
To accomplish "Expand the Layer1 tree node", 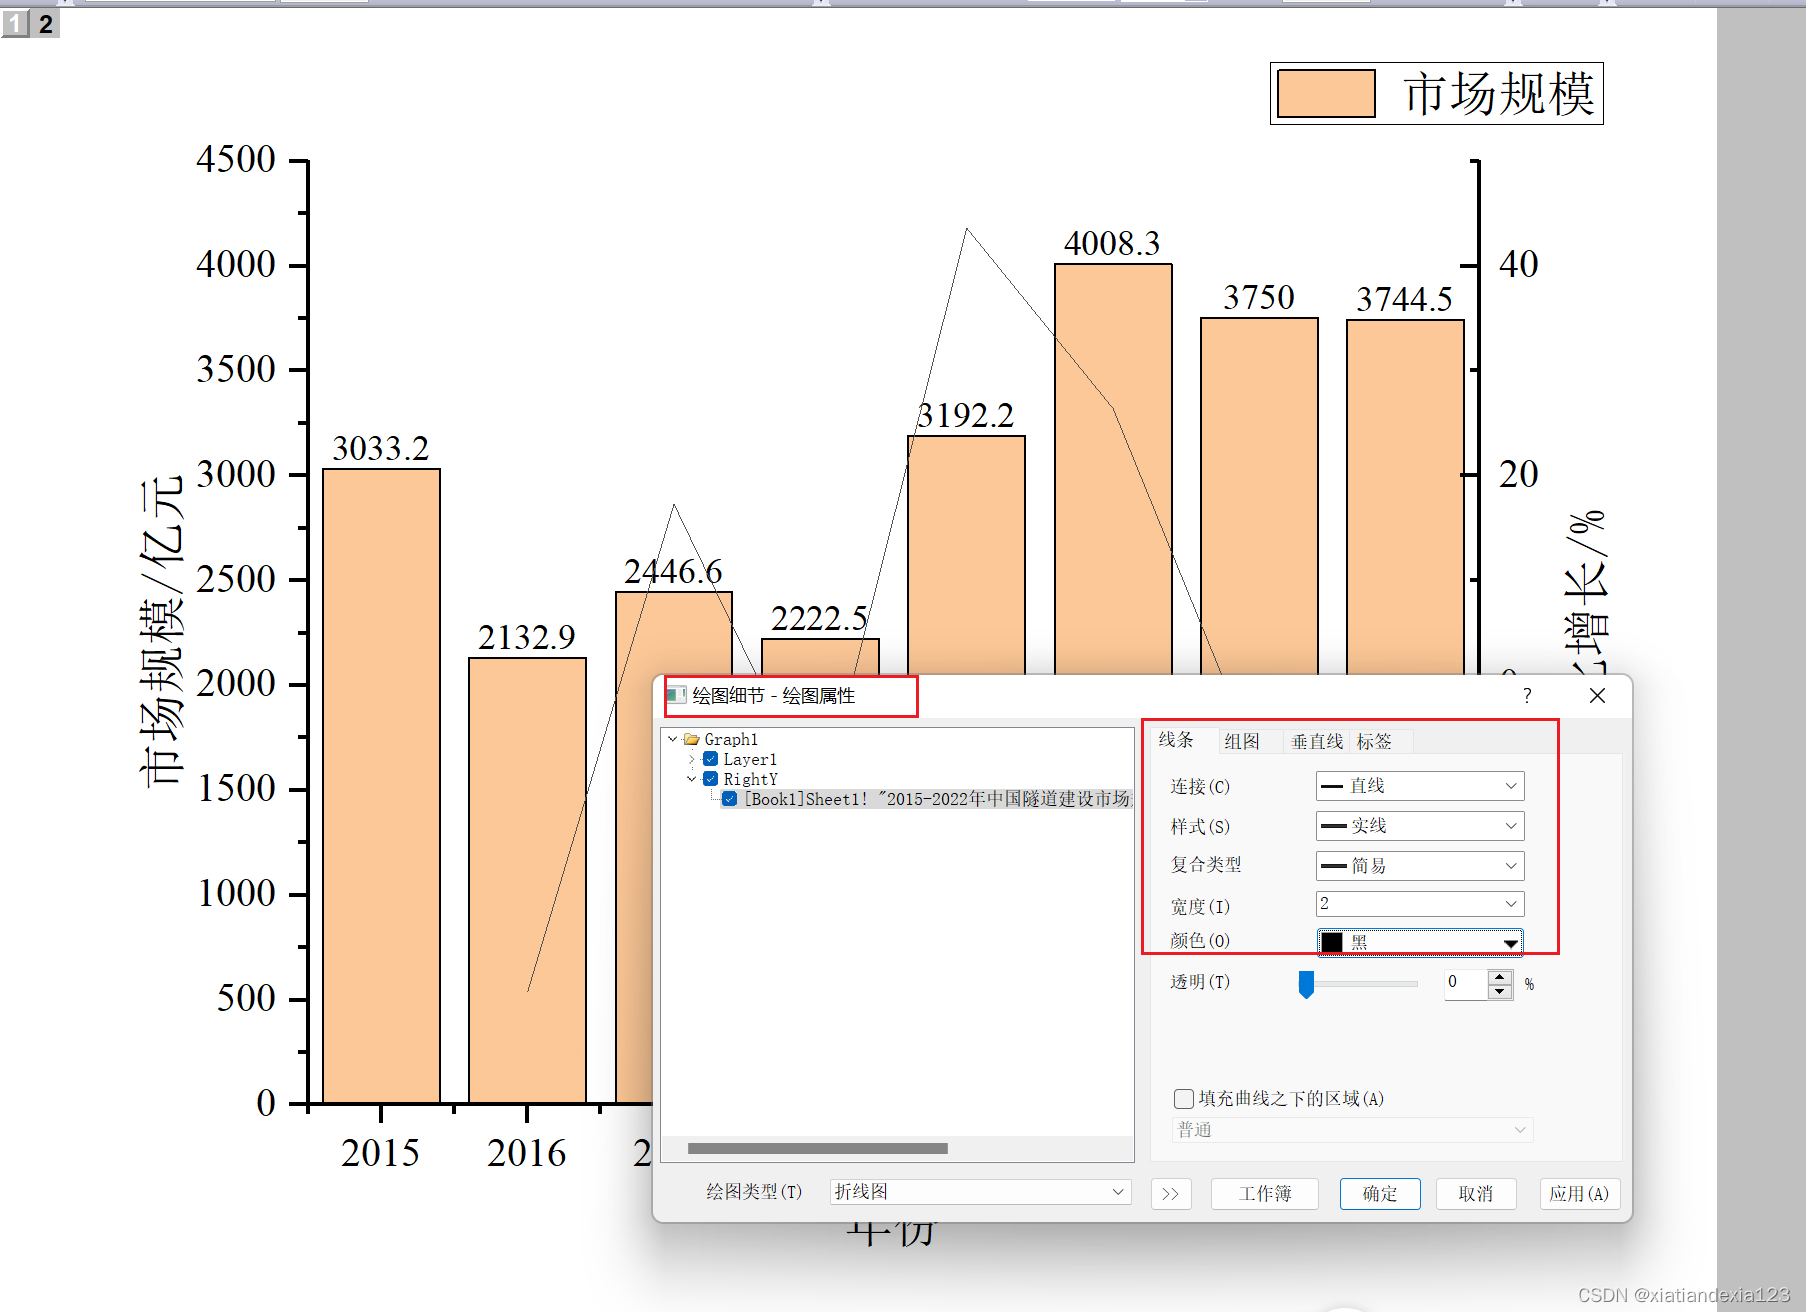I will [692, 760].
